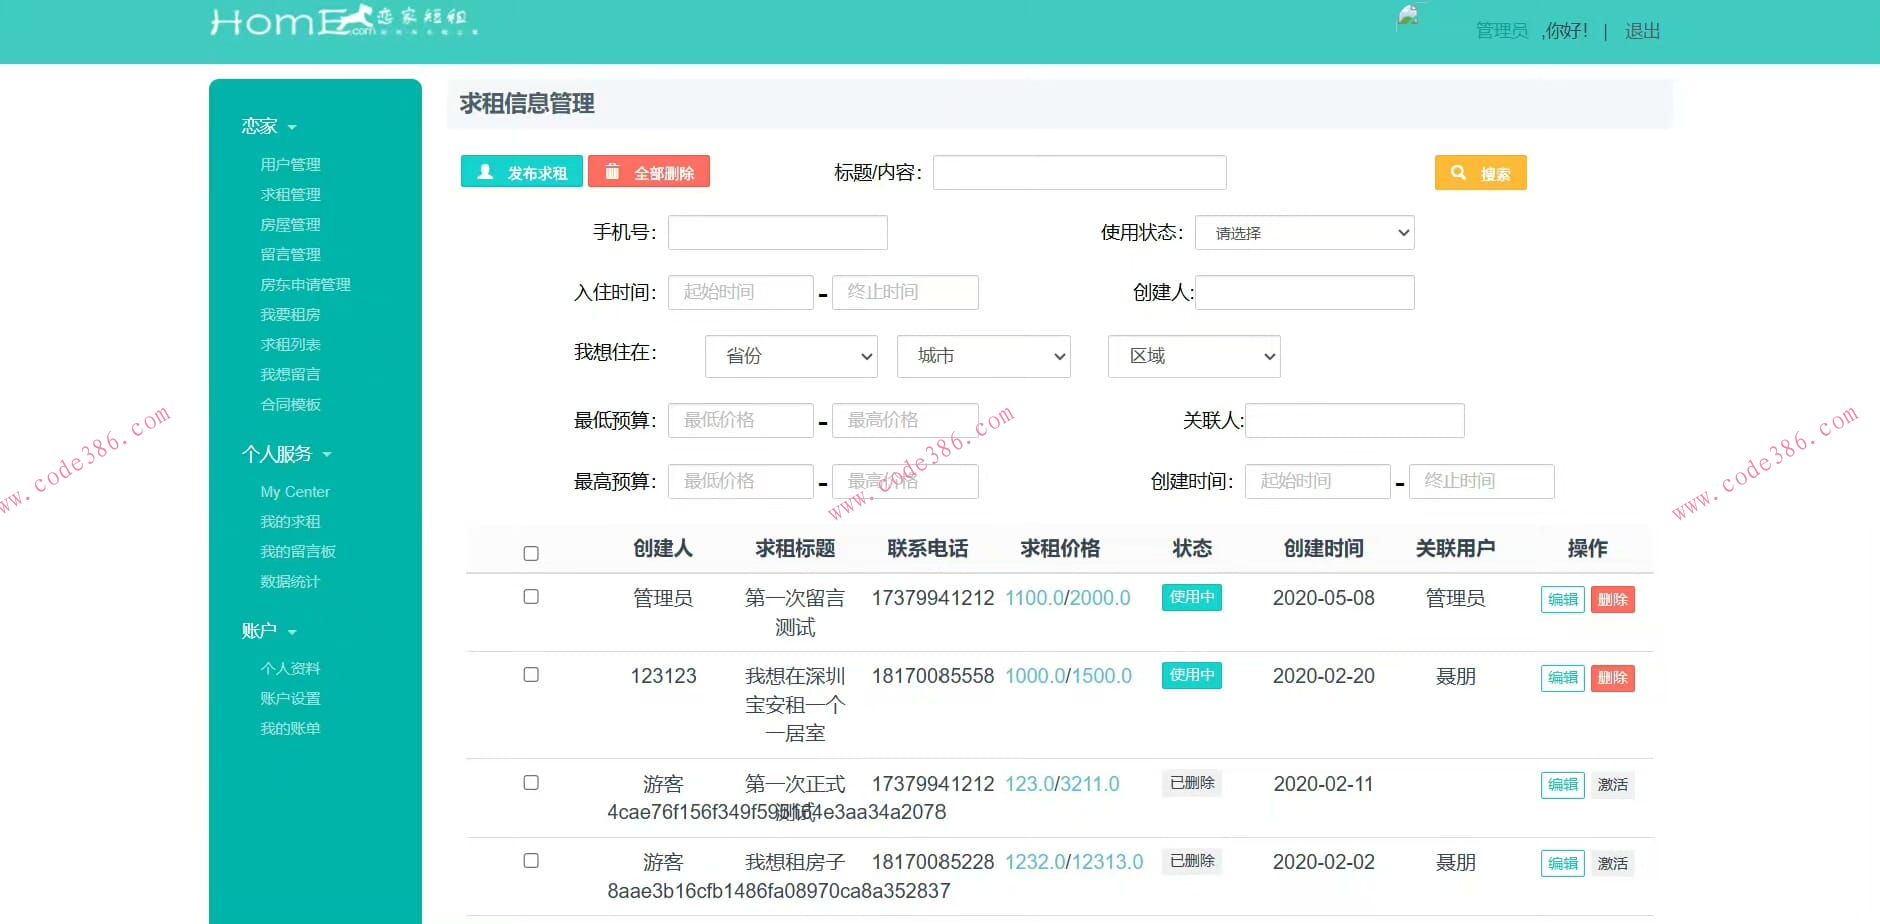Click 激活 on the 我想租房子 row
The image size is (1880, 924).
tap(1613, 863)
